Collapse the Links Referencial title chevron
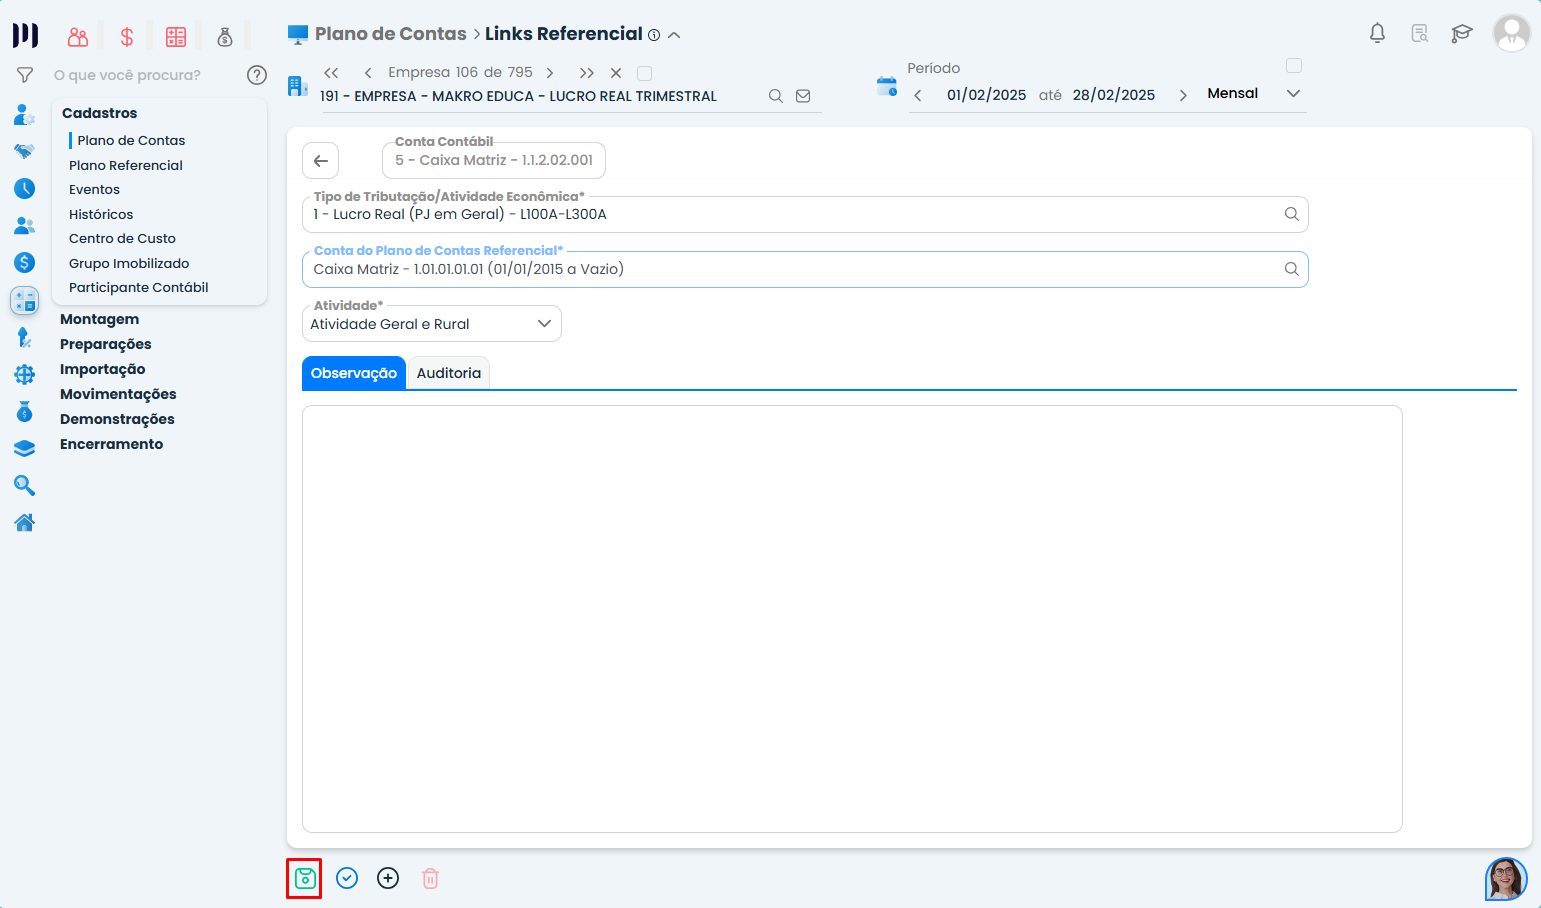This screenshot has width=1541, height=908. [675, 35]
